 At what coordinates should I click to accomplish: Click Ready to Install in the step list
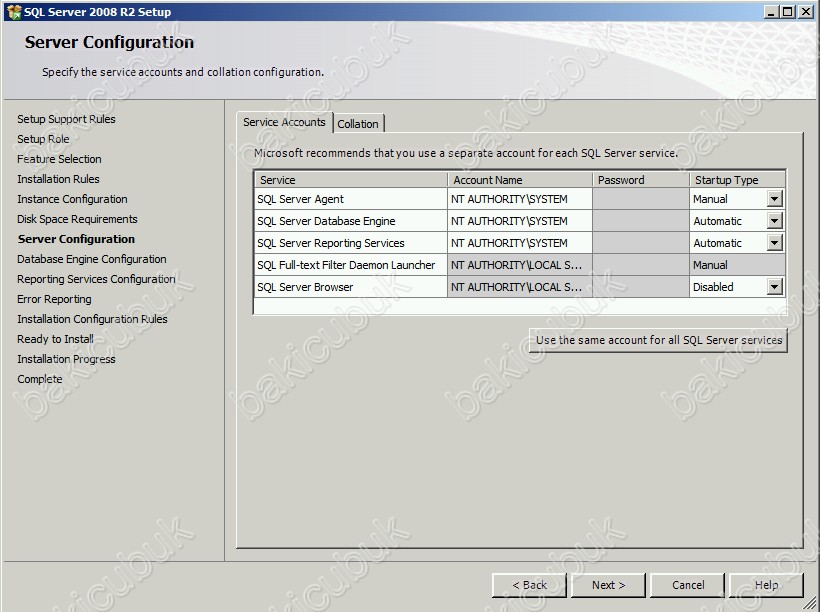[55, 339]
